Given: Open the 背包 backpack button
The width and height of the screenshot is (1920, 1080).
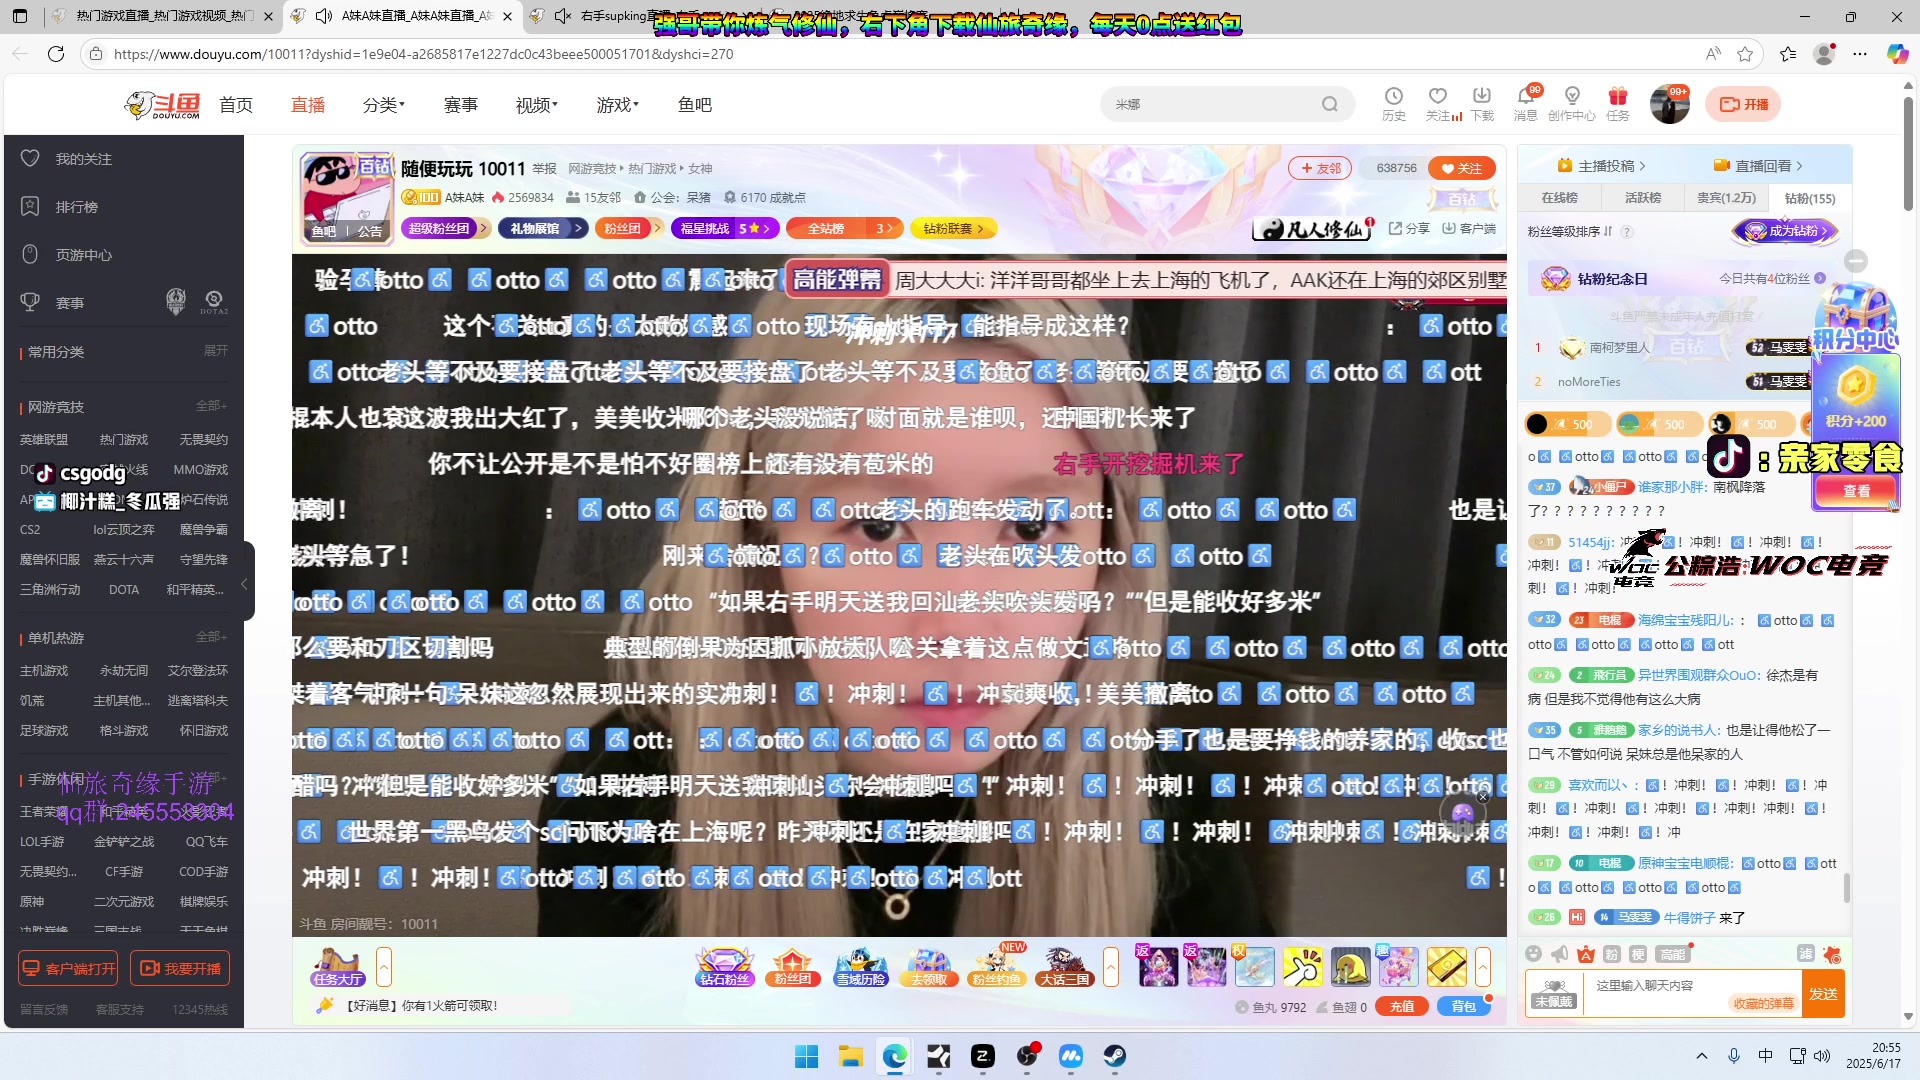Looking at the screenshot, I should [1463, 1007].
